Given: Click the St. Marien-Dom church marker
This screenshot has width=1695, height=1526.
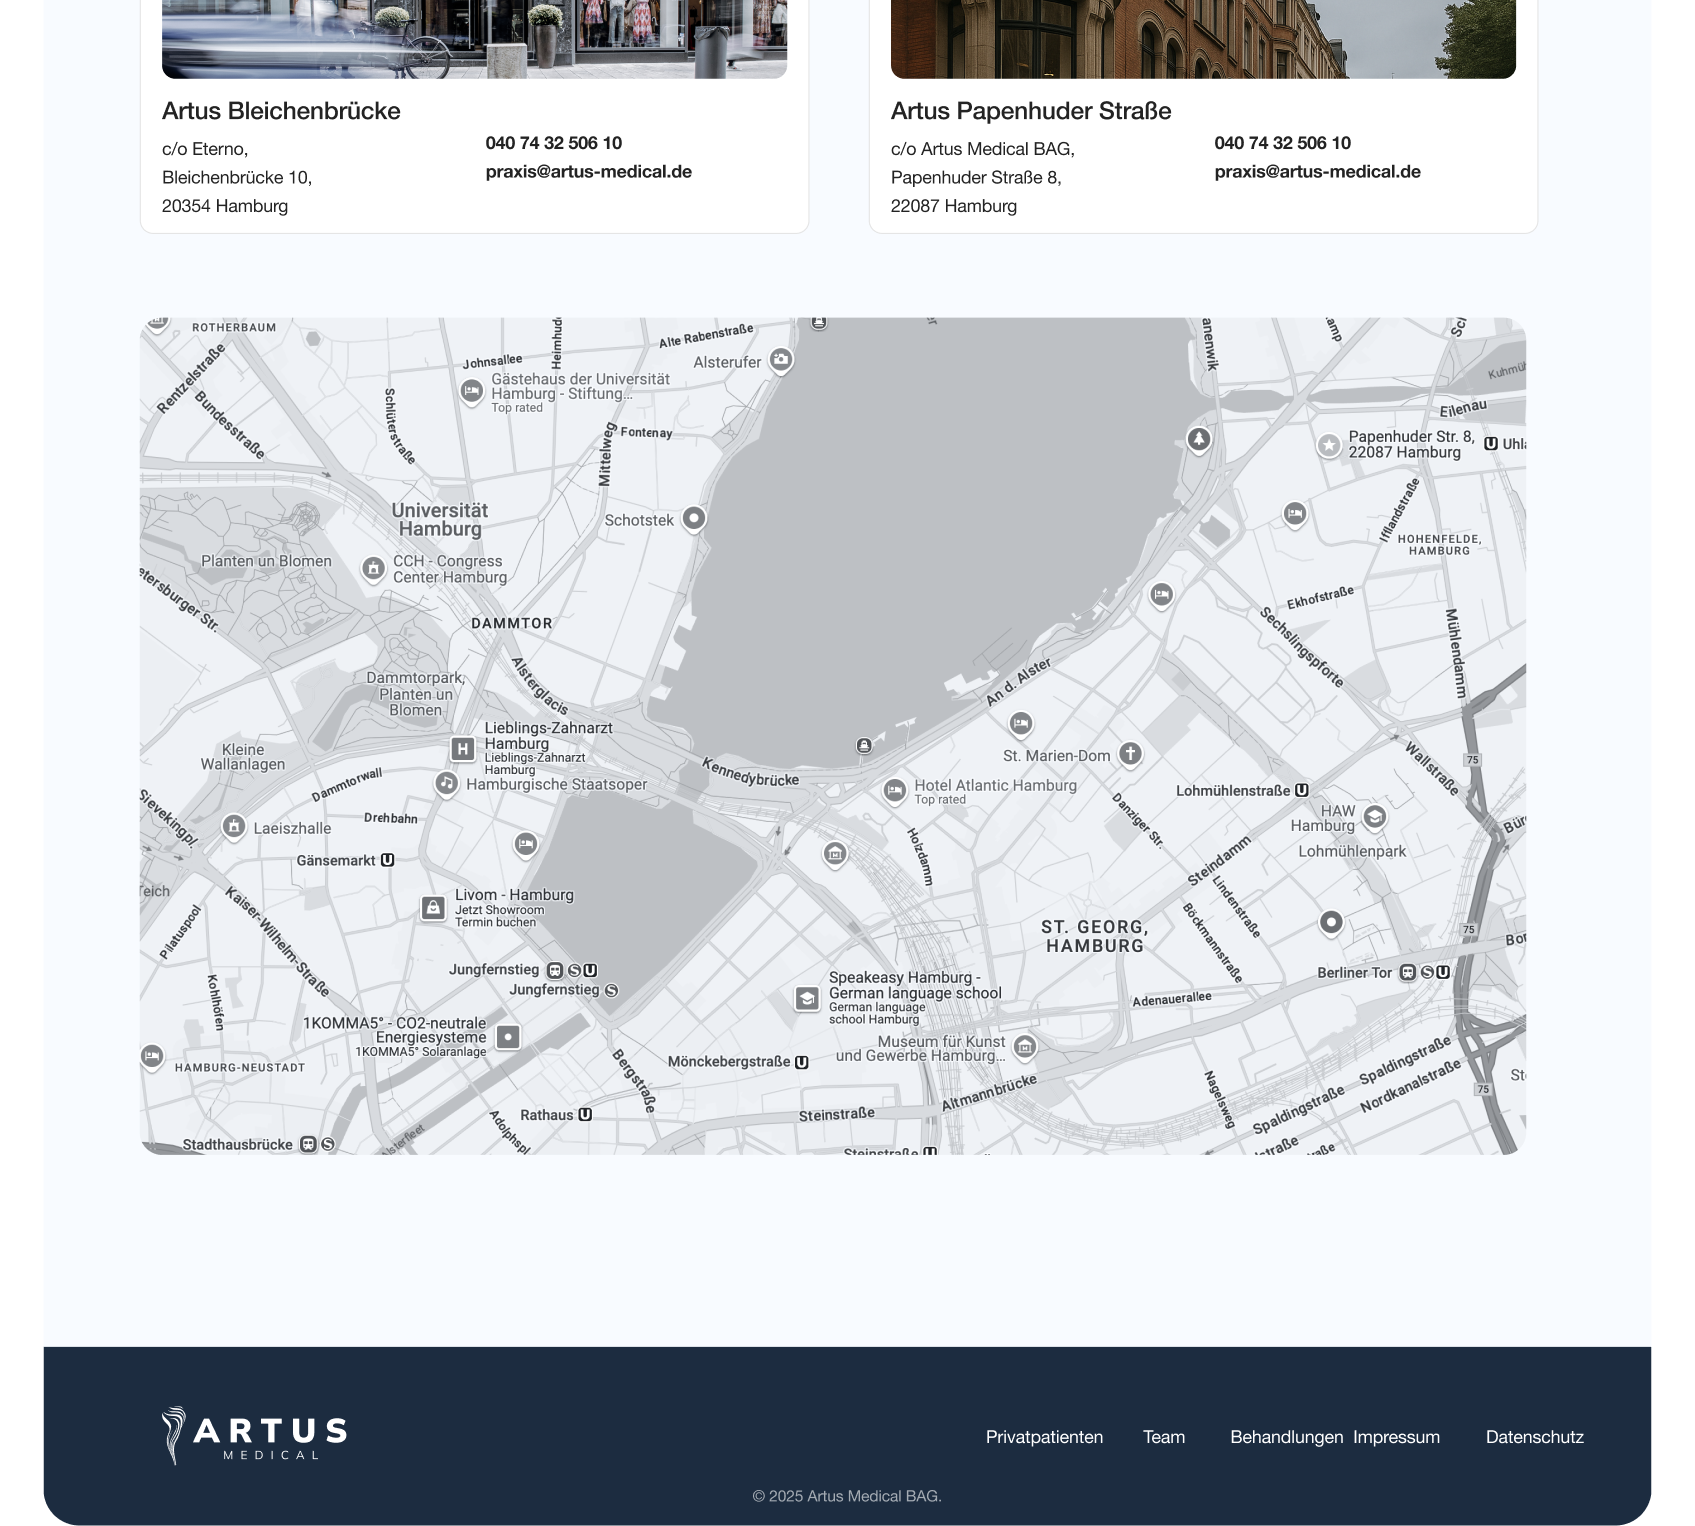Looking at the screenshot, I should (x=1130, y=754).
